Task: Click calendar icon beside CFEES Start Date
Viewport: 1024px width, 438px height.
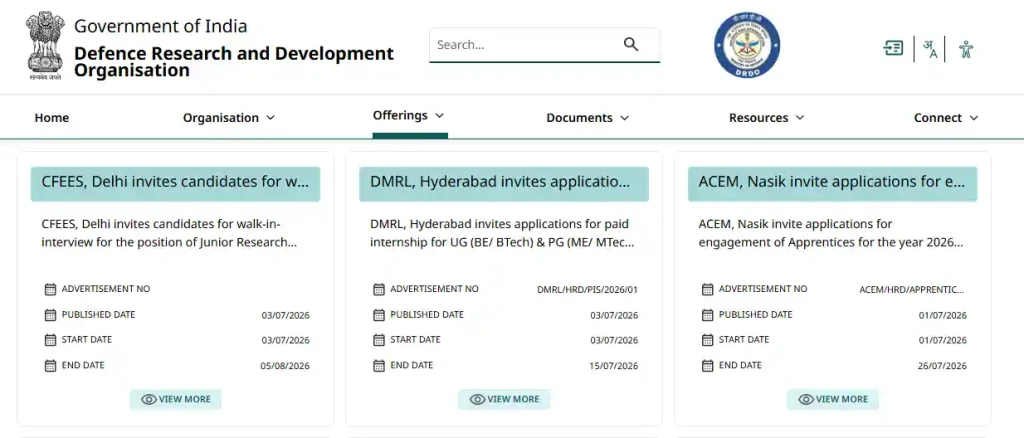Action: coord(50,340)
